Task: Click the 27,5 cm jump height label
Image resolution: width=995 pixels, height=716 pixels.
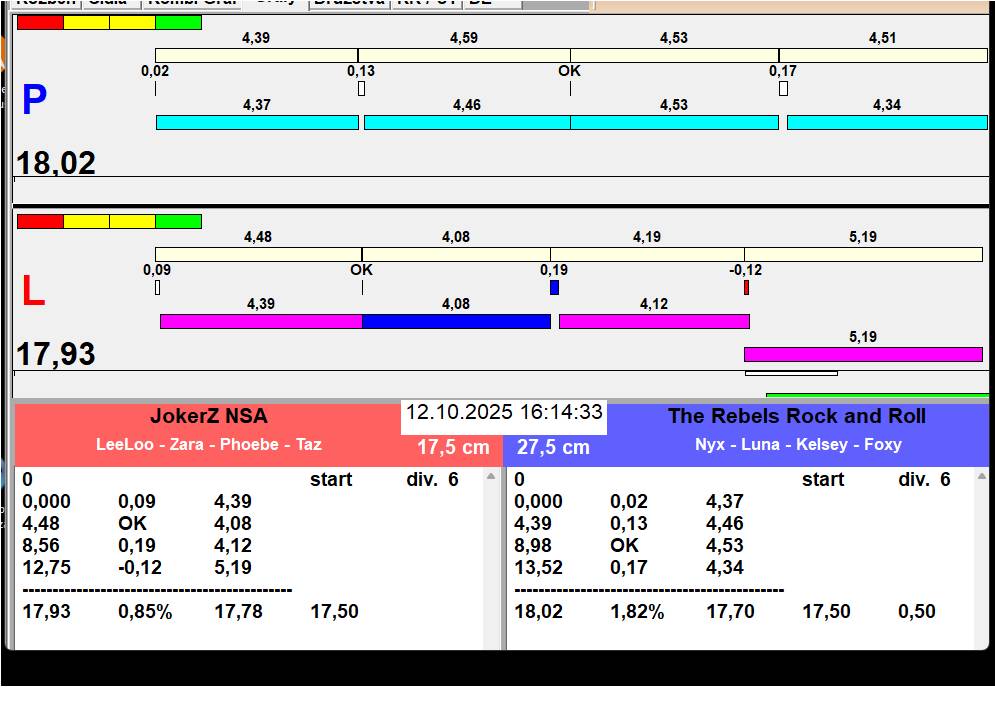Action: point(553,448)
